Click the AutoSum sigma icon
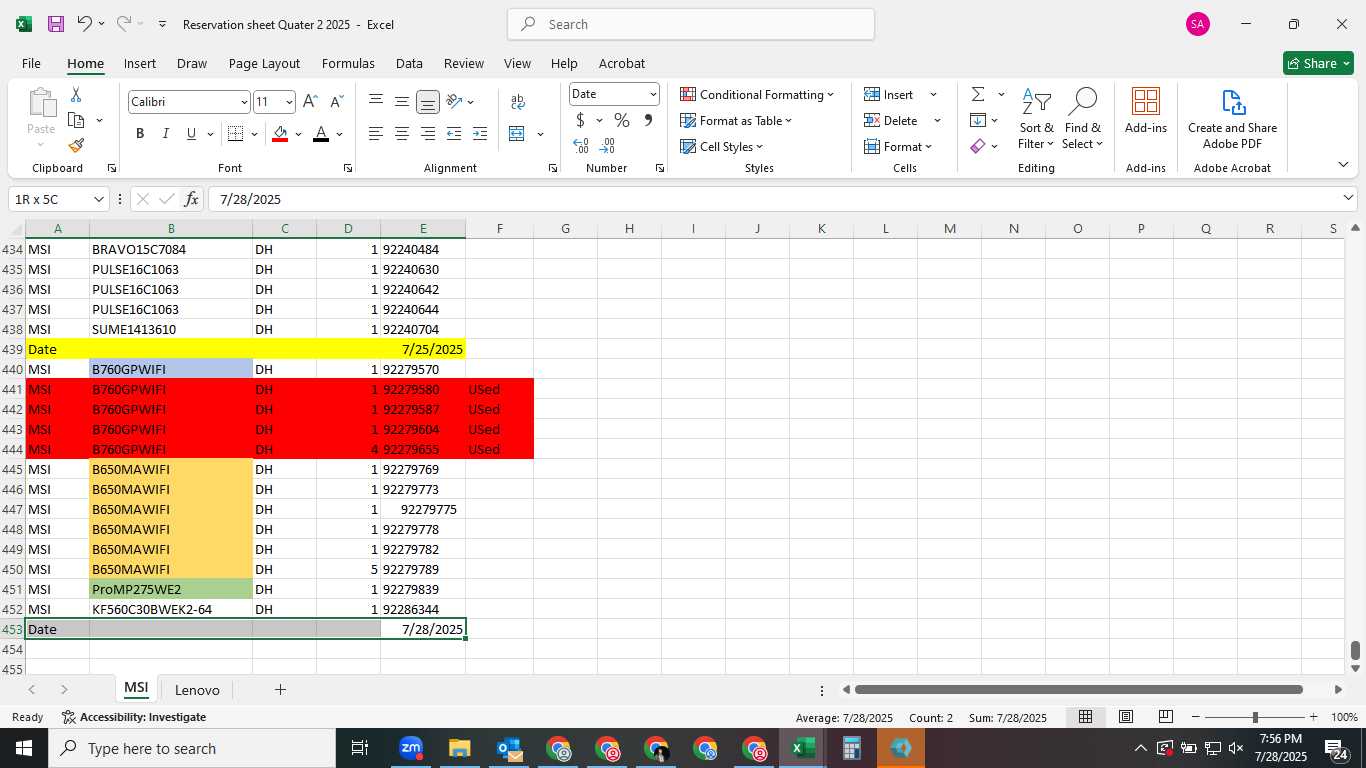 (978, 95)
